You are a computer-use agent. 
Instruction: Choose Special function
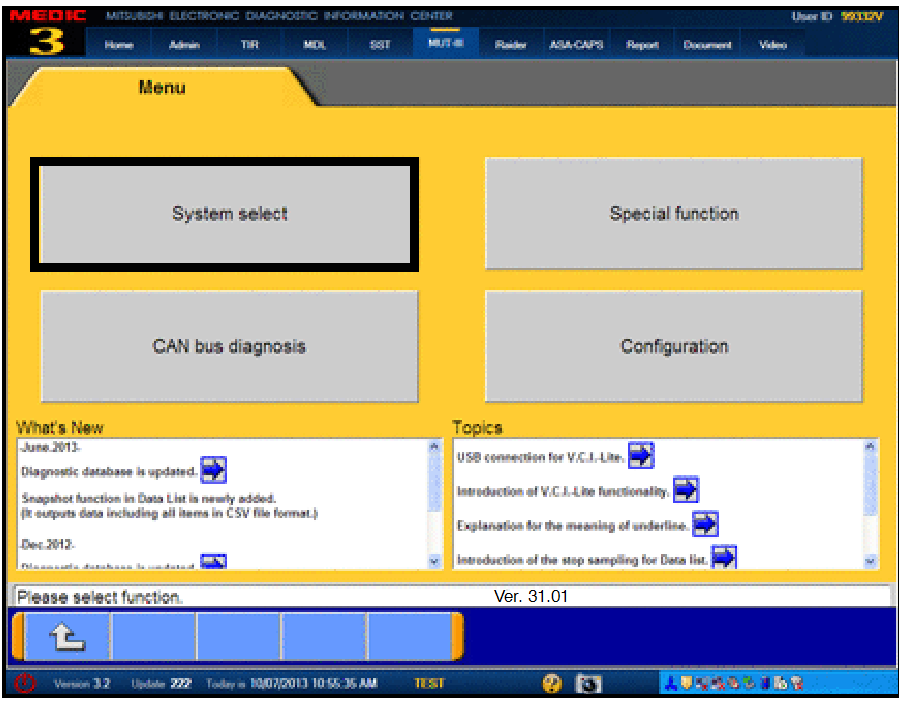[674, 213]
